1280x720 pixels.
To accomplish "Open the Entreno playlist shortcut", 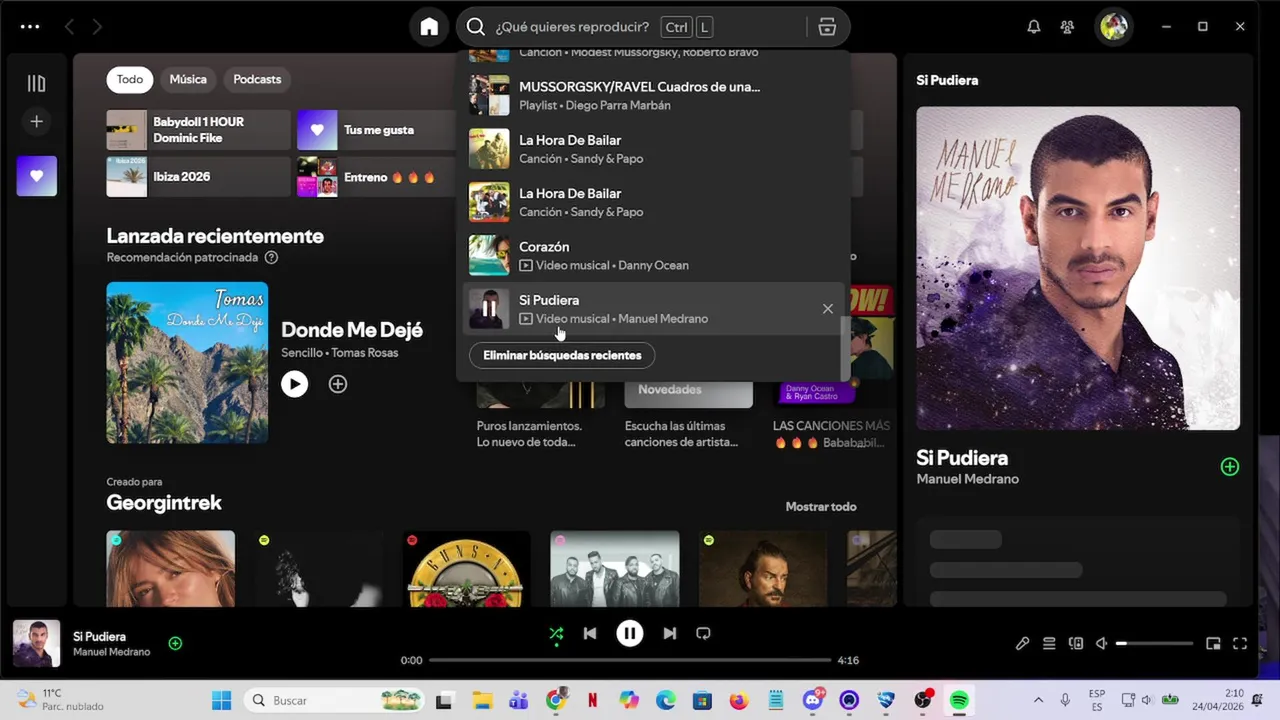I will pos(376,177).
